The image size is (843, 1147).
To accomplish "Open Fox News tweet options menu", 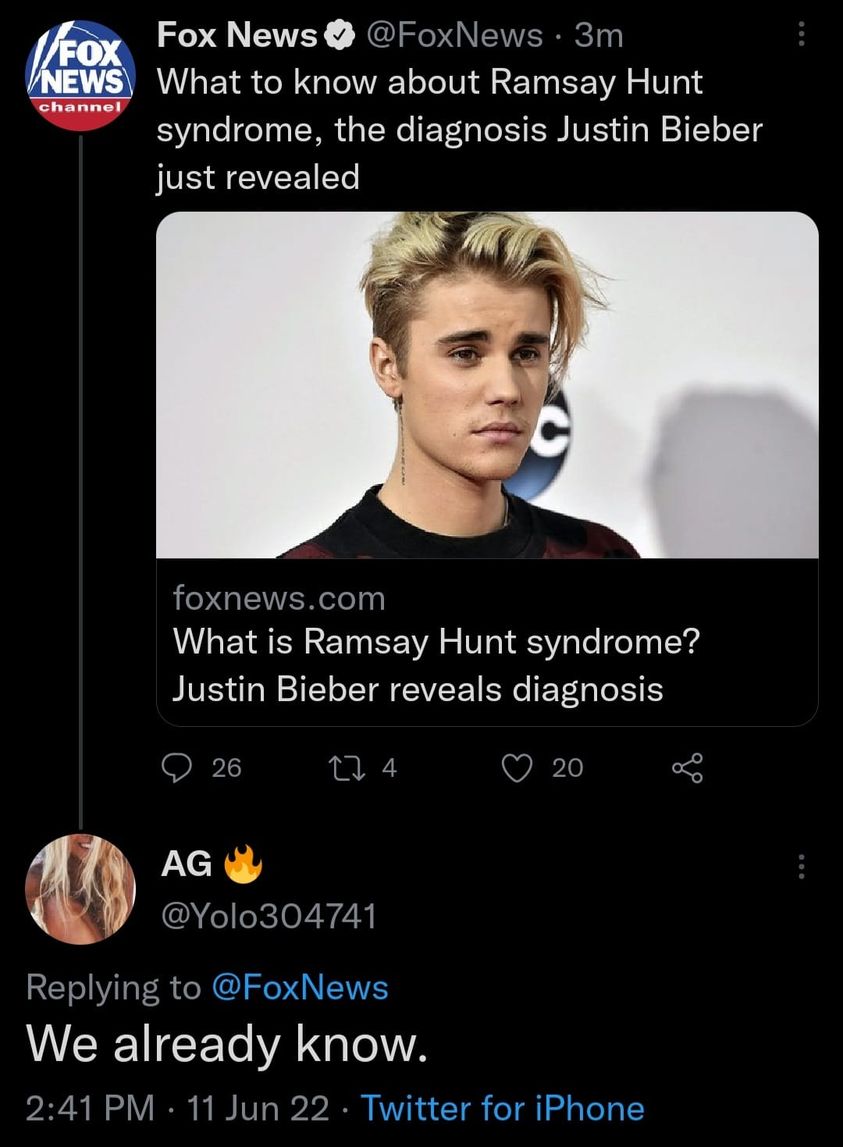I will [798, 37].
